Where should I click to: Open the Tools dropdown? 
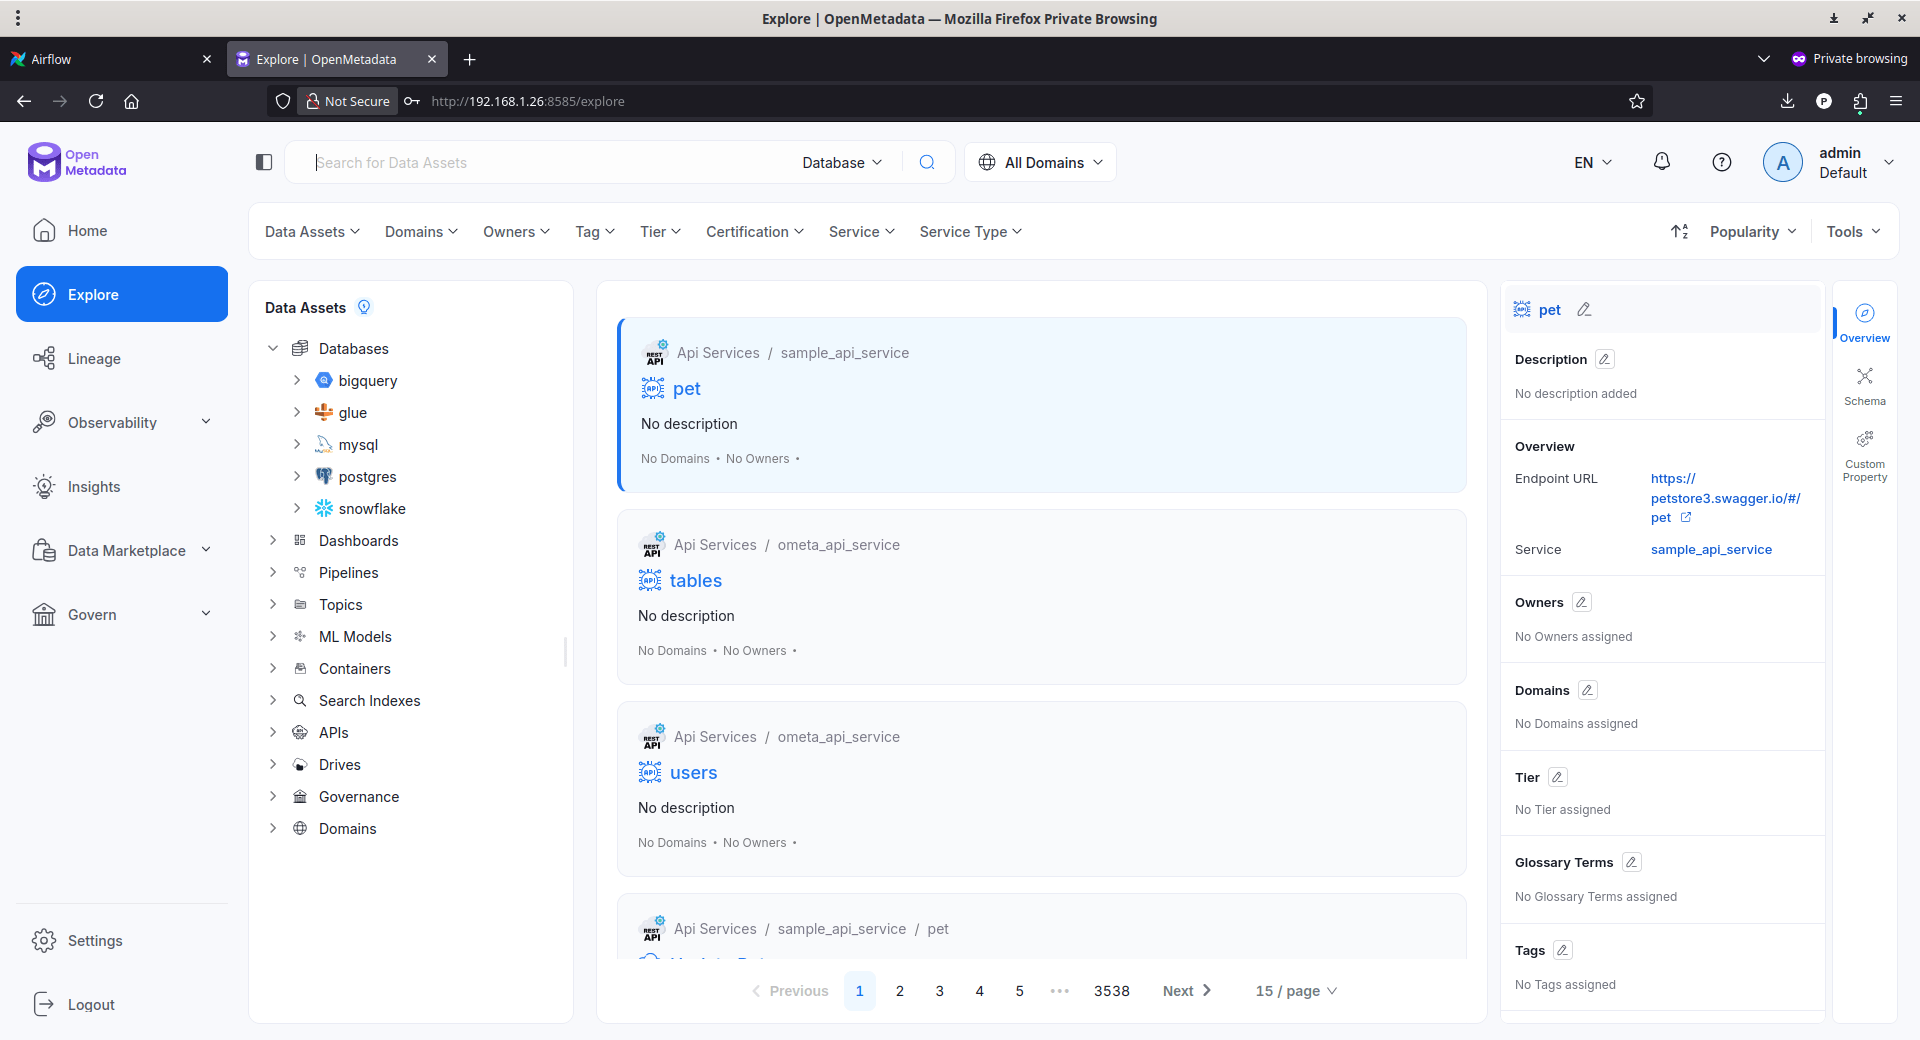tap(1853, 232)
